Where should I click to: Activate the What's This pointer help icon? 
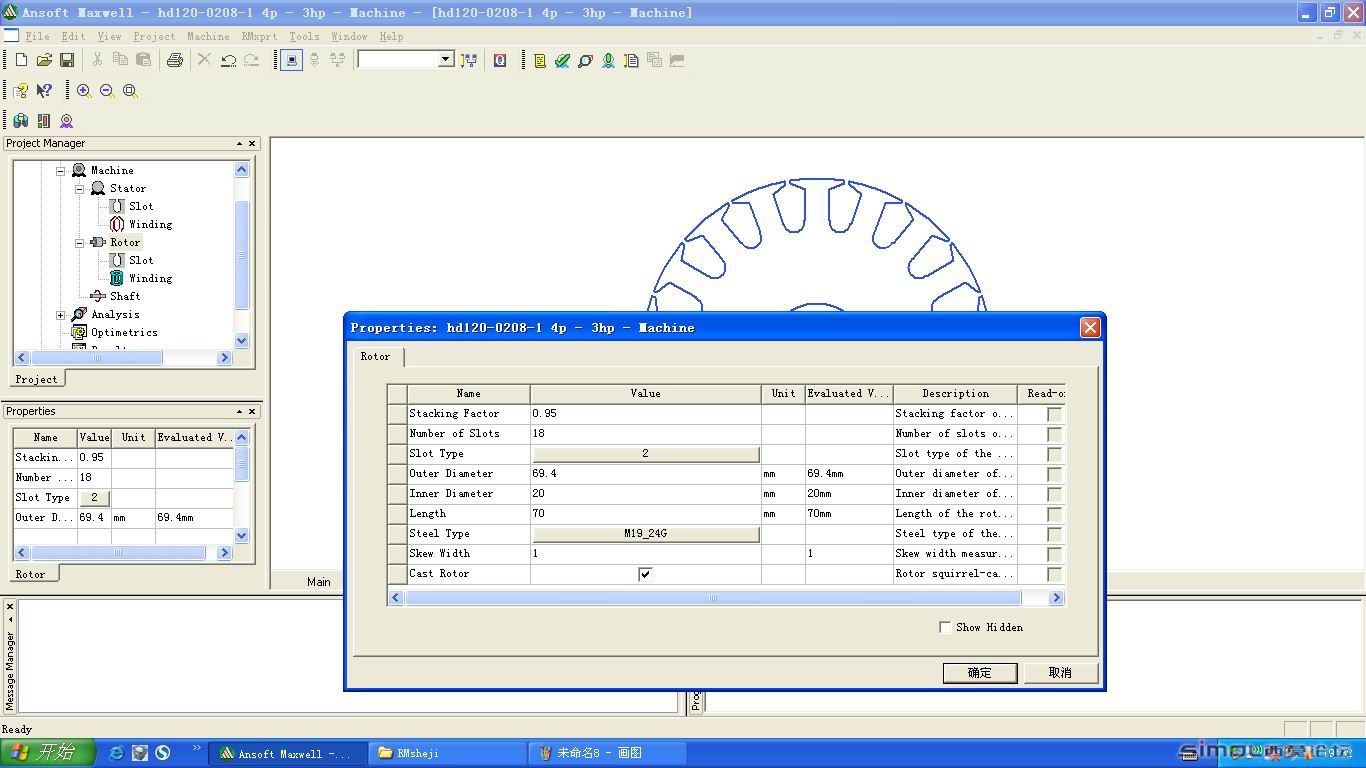coord(44,90)
